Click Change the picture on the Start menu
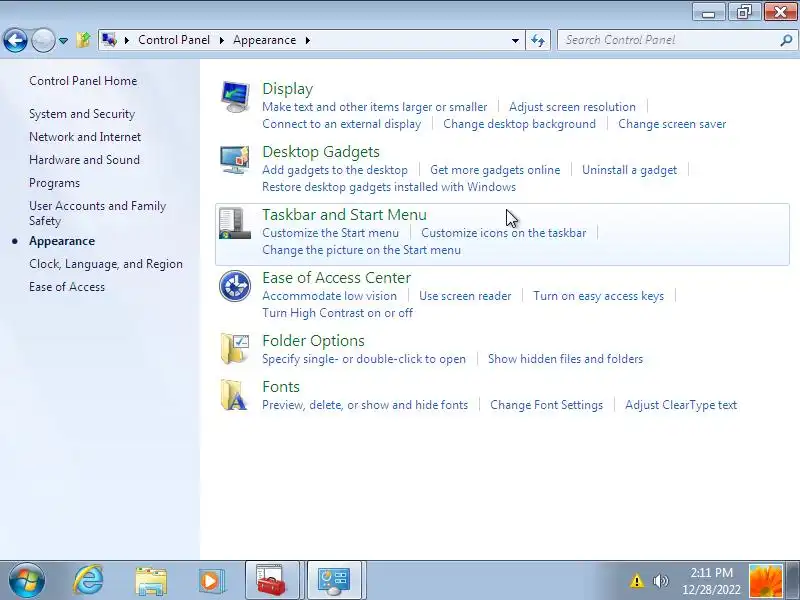Screen dimensions: 800x600 pyautogui.click(x=361, y=250)
